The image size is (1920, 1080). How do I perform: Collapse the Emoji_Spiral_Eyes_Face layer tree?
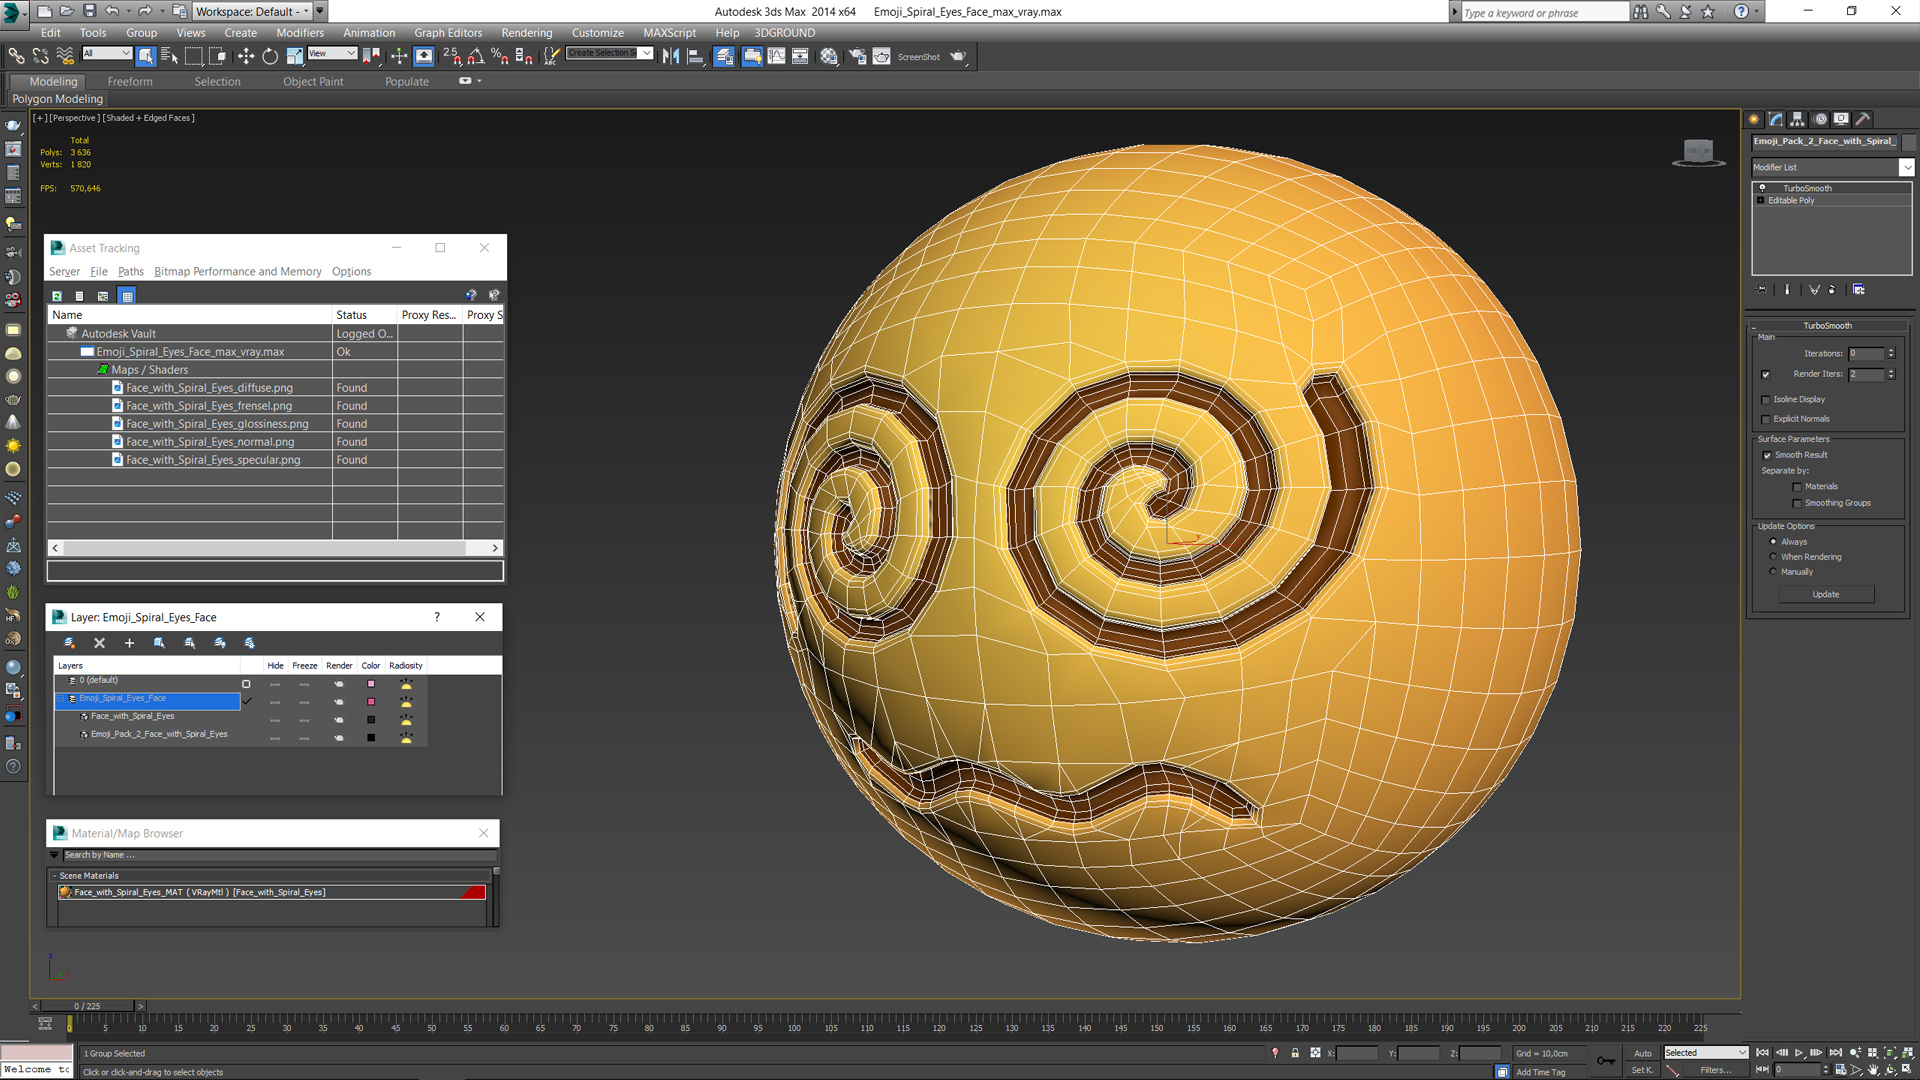61,699
